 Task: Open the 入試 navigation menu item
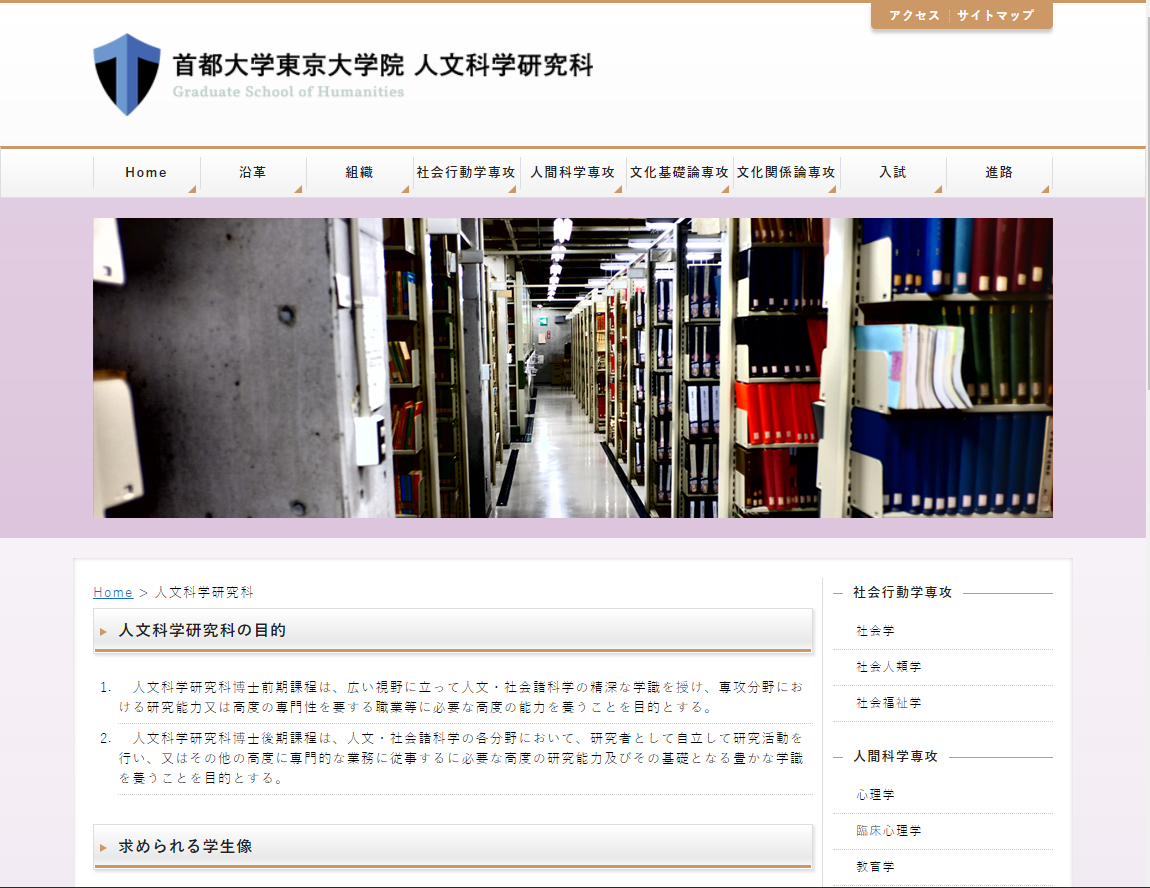pyautogui.click(x=893, y=172)
